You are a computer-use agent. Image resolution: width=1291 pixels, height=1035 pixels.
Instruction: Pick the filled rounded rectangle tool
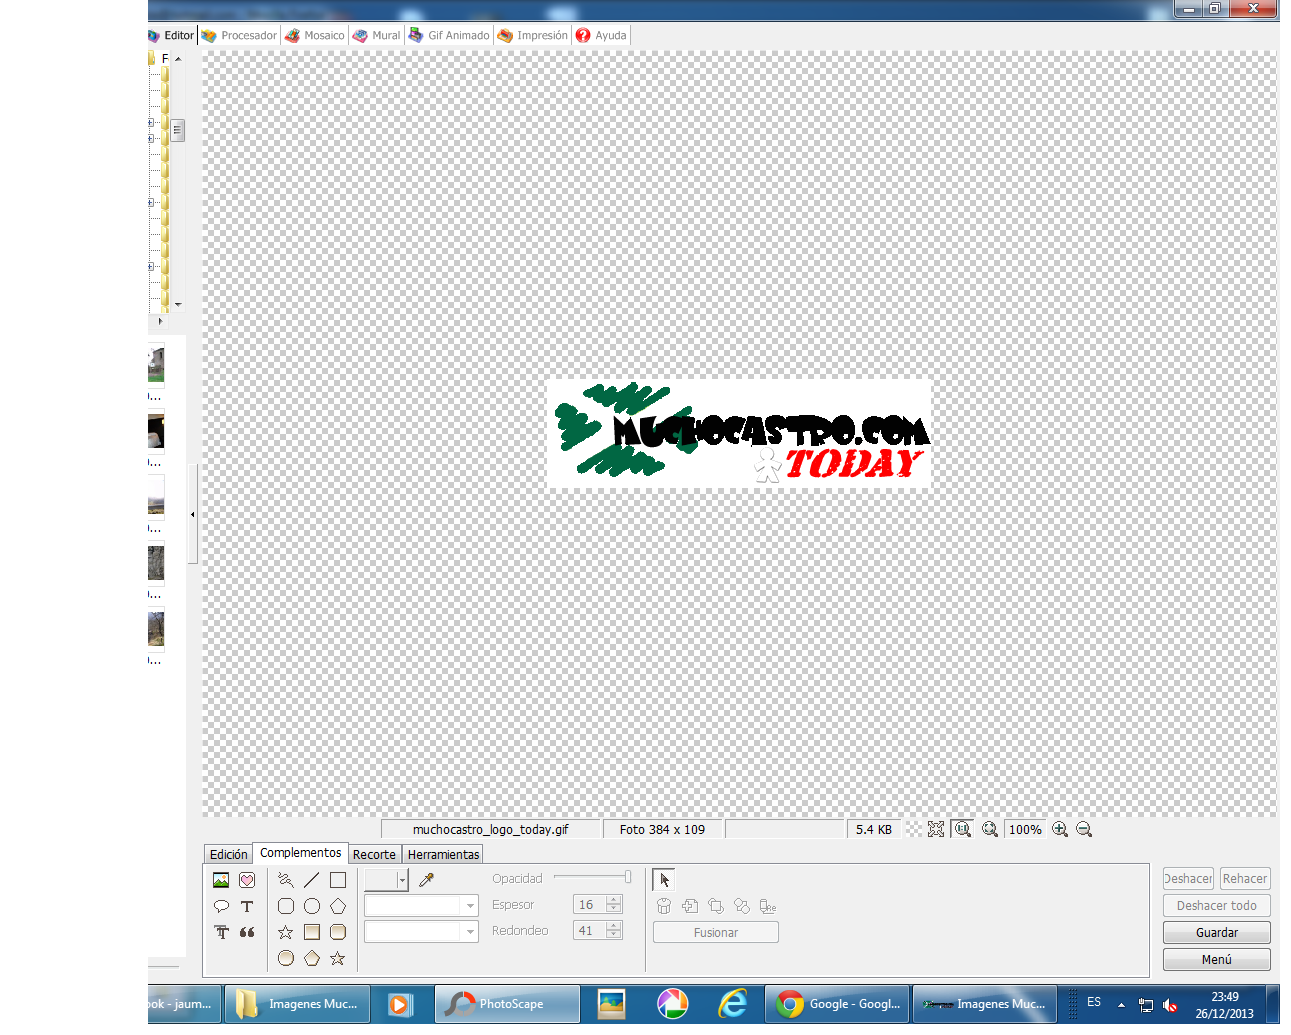338,932
